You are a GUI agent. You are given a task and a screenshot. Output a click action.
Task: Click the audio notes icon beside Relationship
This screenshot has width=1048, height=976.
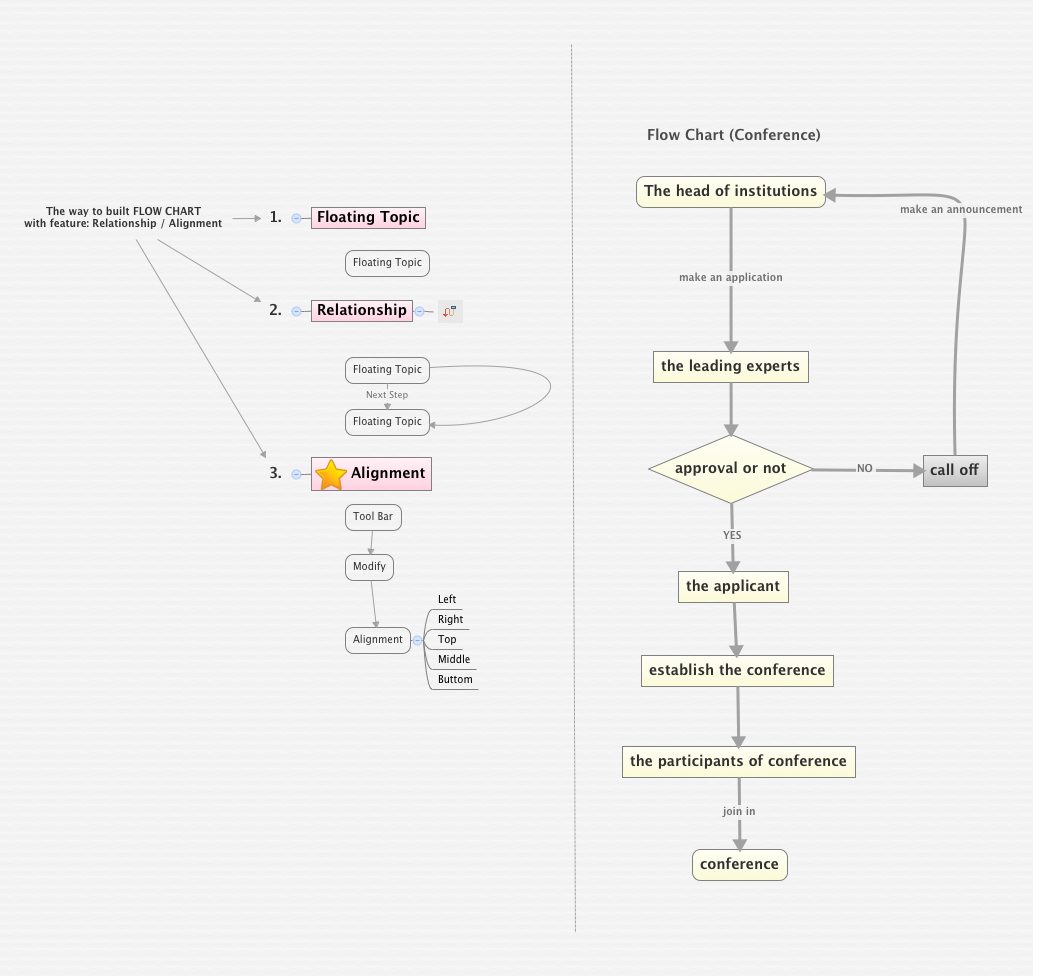pyautogui.click(x=448, y=310)
